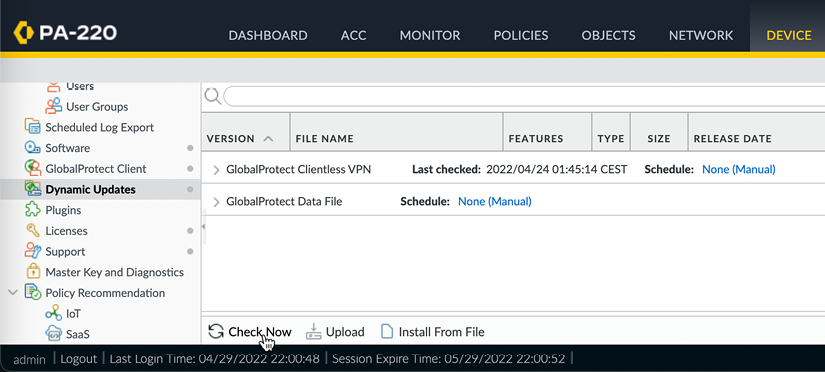Open the DASHBOARD tab

[x=268, y=35]
